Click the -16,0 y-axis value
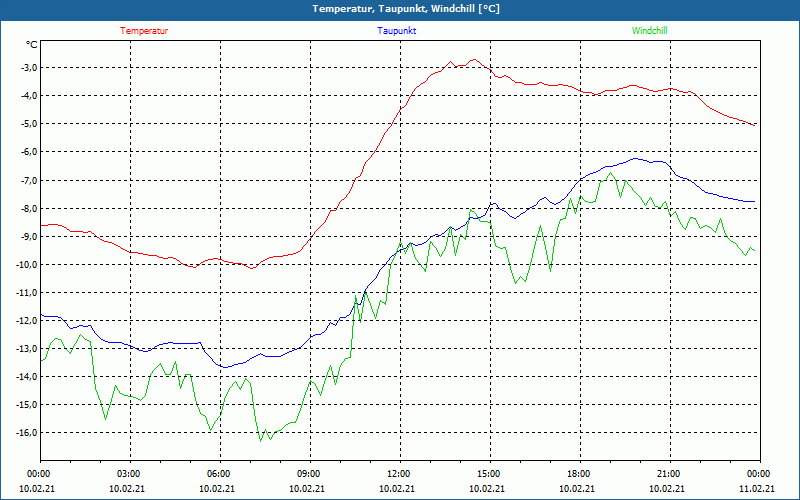The width and height of the screenshot is (800, 500). [26, 433]
